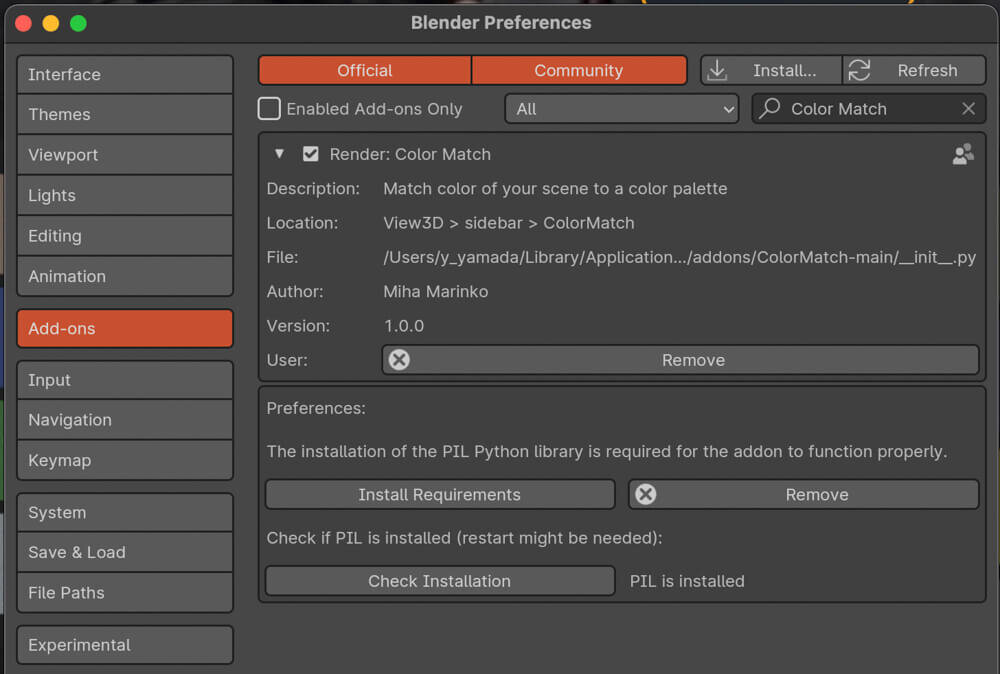This screenshot has width=1000, height=674.
Task: Click the Install... add-on button
Action: pos(771,70)
